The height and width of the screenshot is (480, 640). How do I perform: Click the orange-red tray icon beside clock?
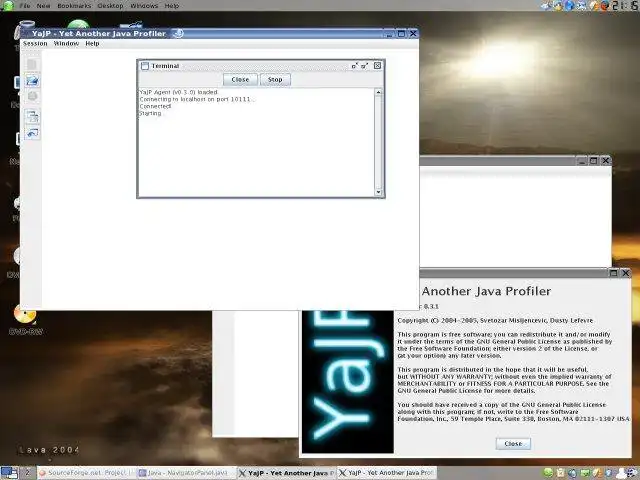[605, 5]
